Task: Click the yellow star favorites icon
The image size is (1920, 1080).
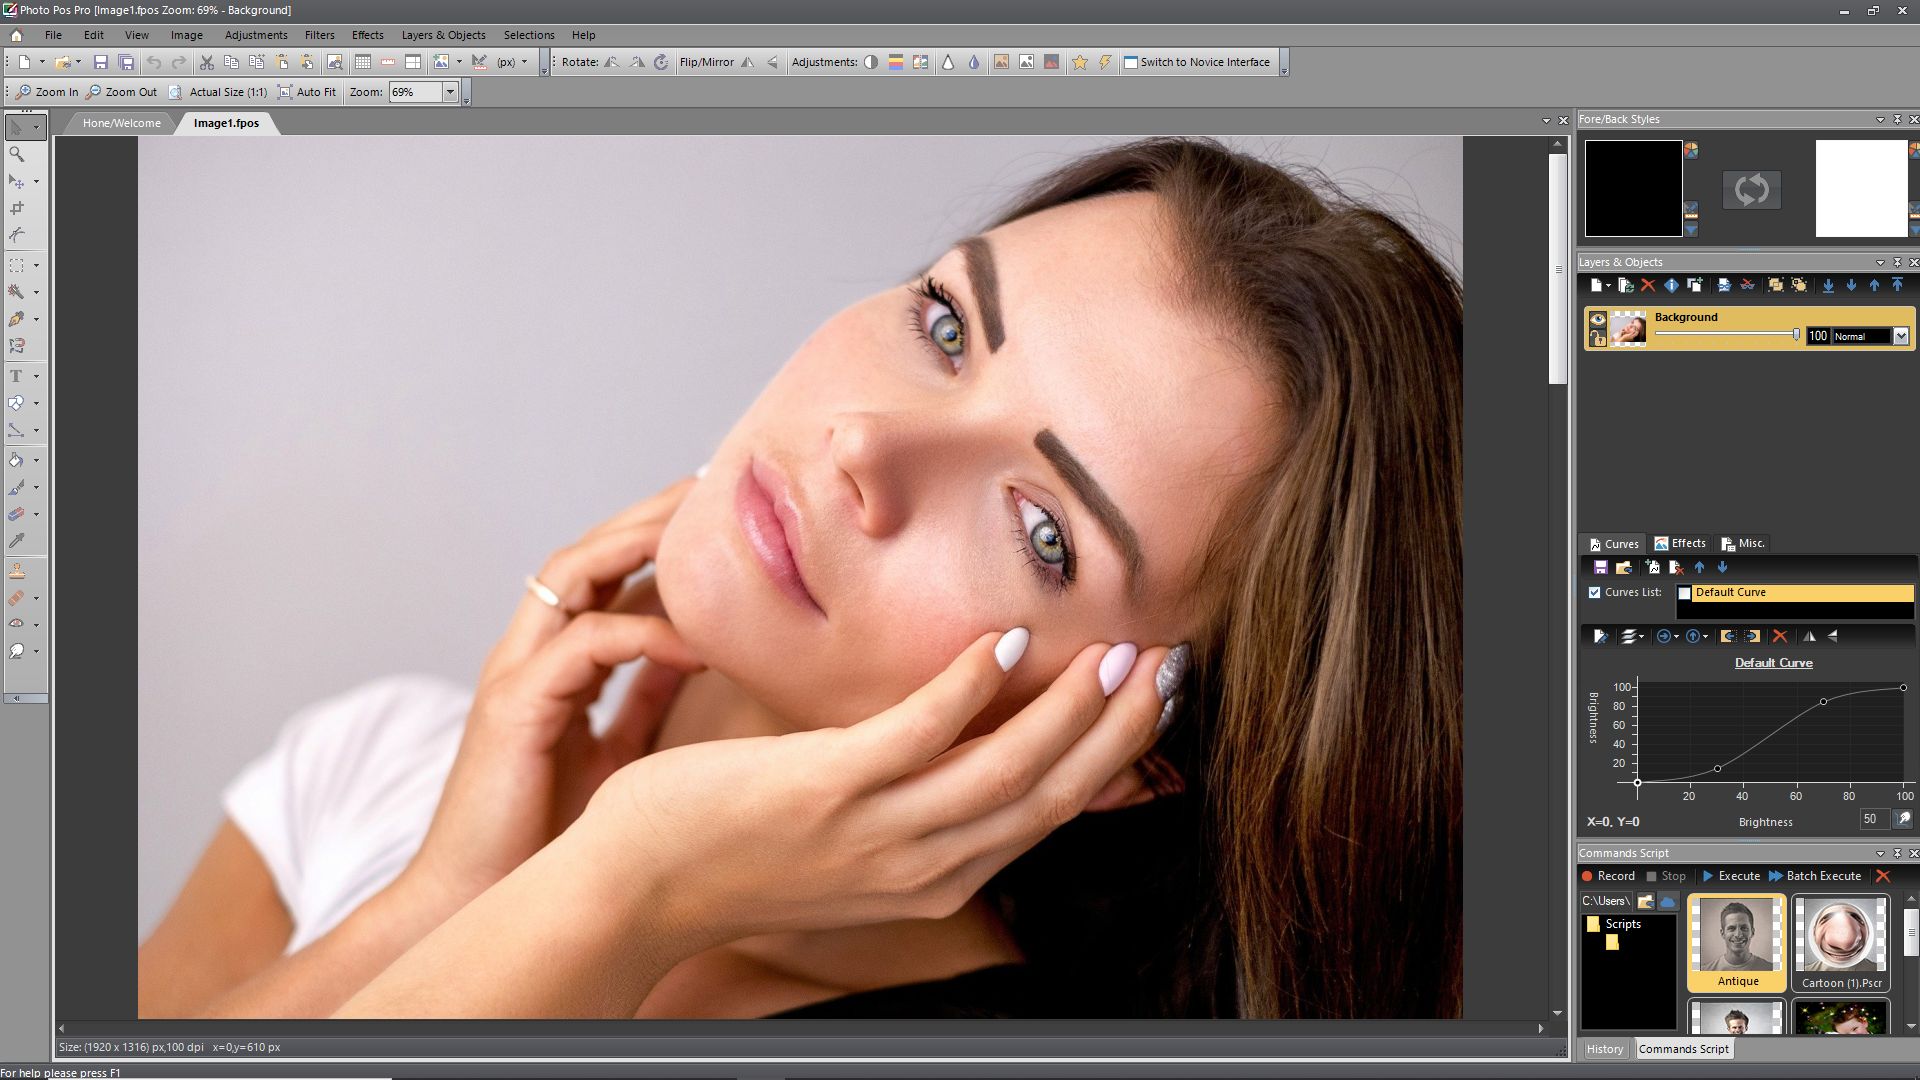Action: pos(1080,62)
